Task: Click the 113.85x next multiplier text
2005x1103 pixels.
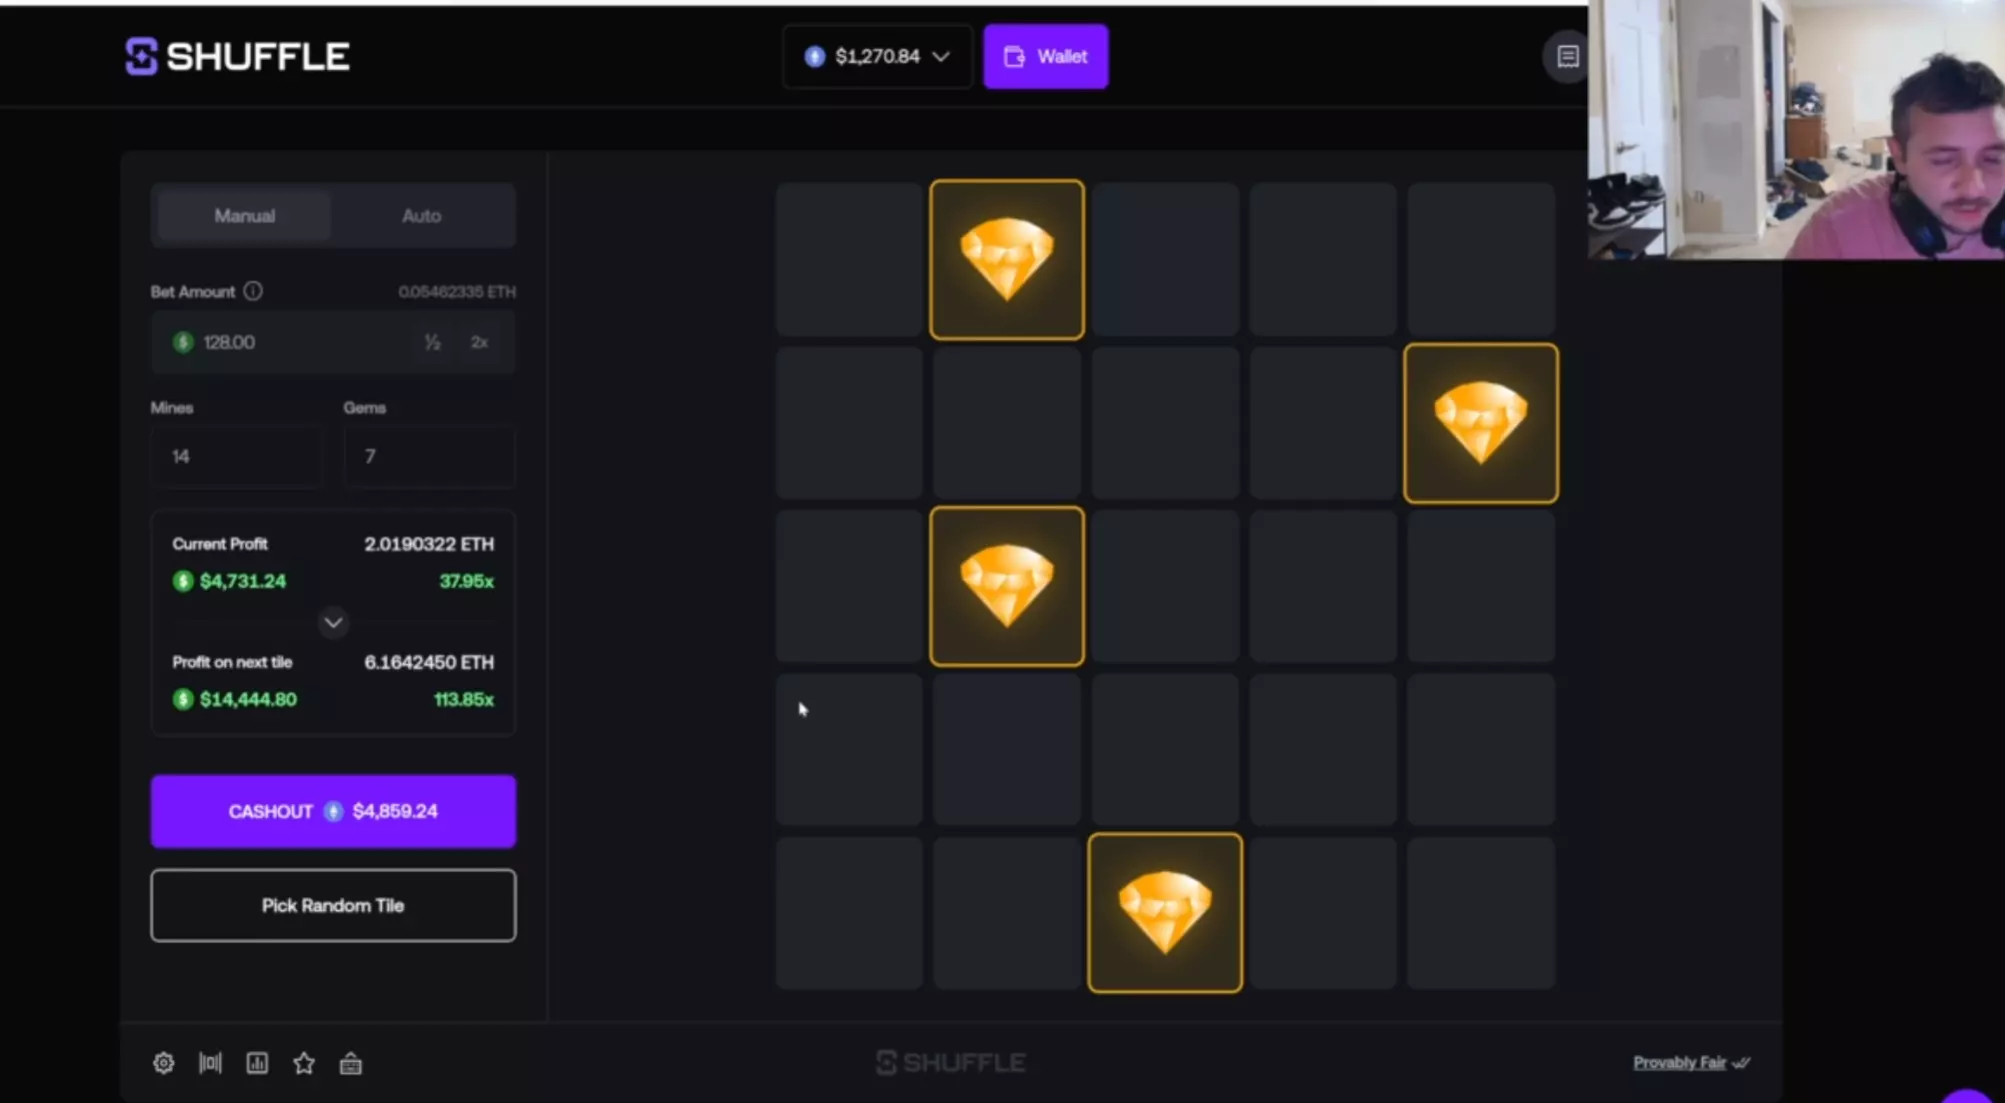Action: 464,699
